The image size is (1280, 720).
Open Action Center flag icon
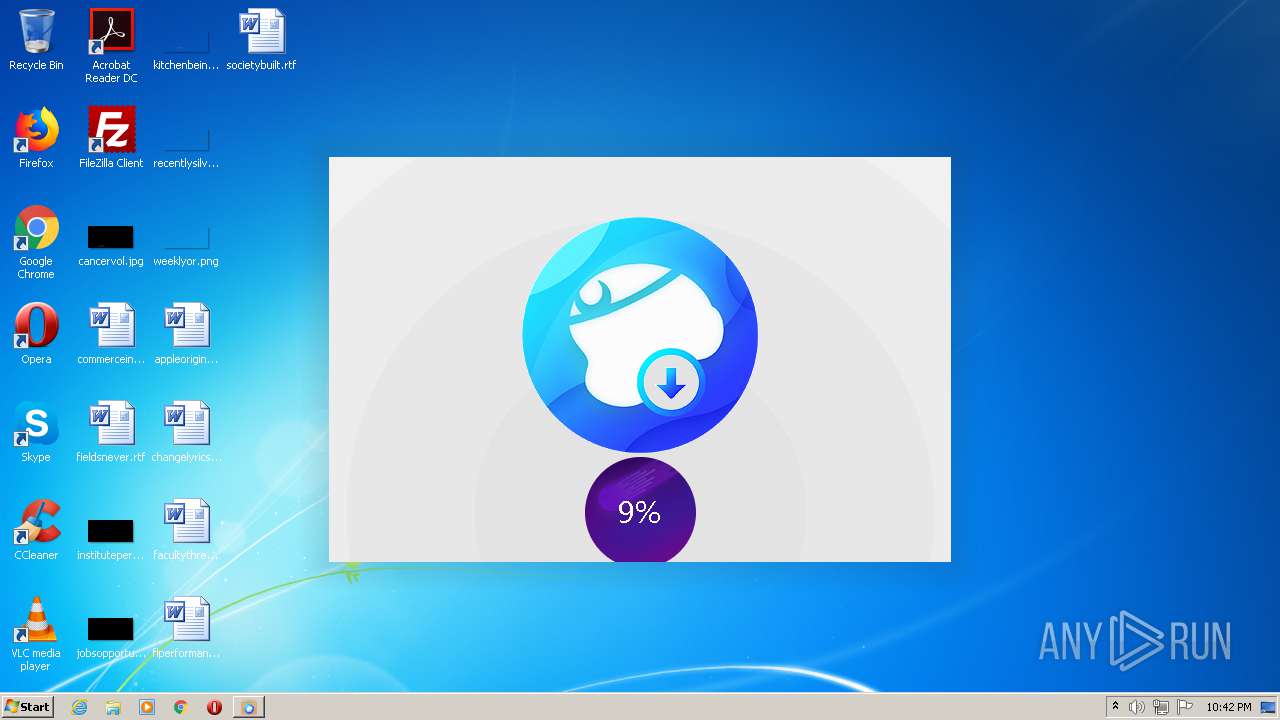click(x=1185, y=707)
